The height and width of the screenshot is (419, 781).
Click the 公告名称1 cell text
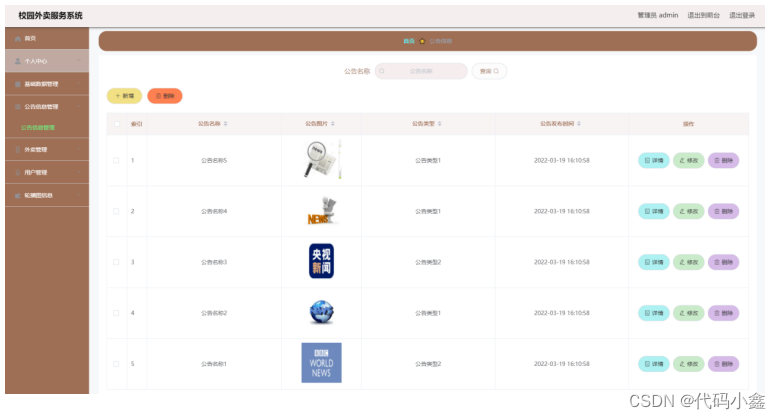(x=214, y=364)
